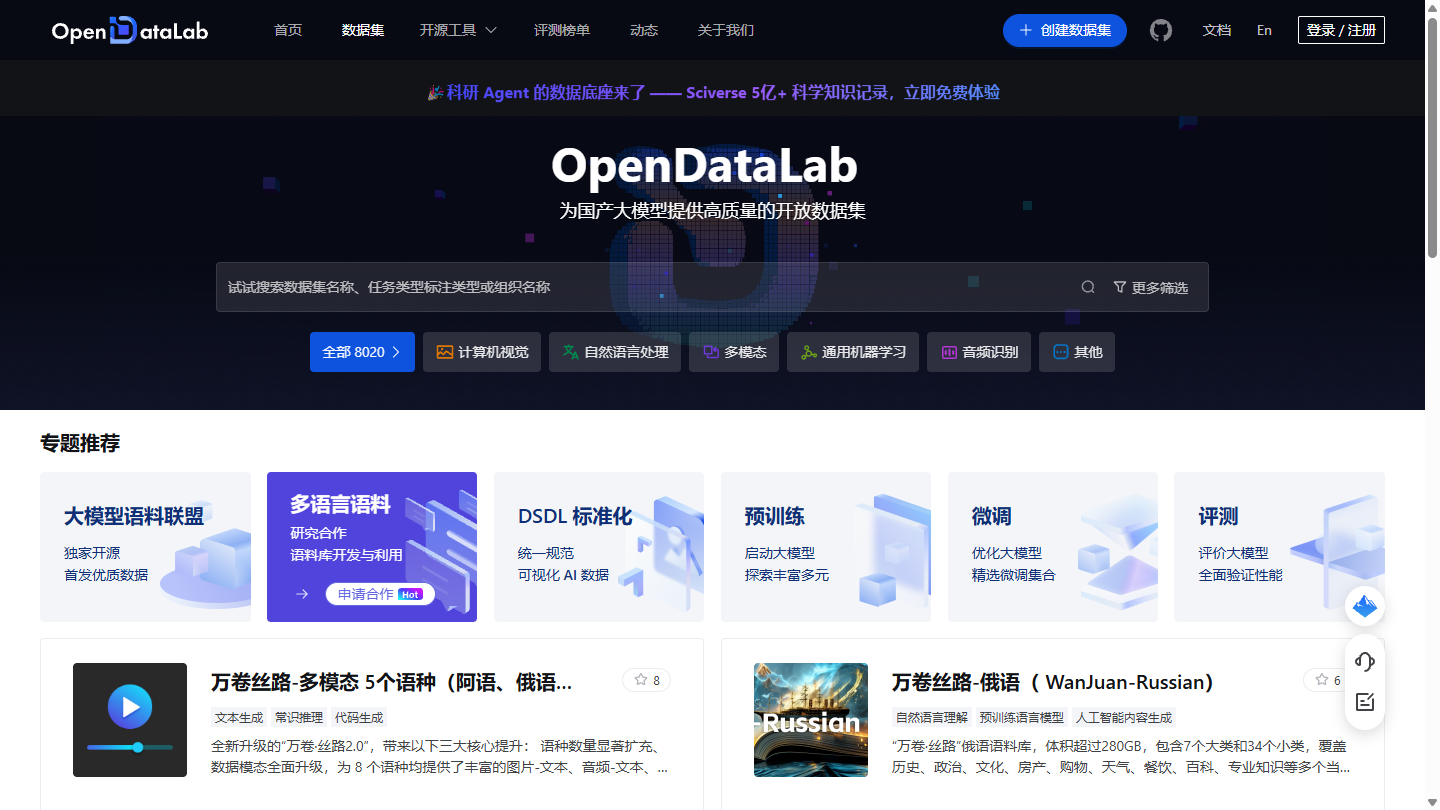Image resolution: width=1440 pixels, height=810 pixels.
Task: Open the 文档 link in header
Action: tap(1217, 30)
